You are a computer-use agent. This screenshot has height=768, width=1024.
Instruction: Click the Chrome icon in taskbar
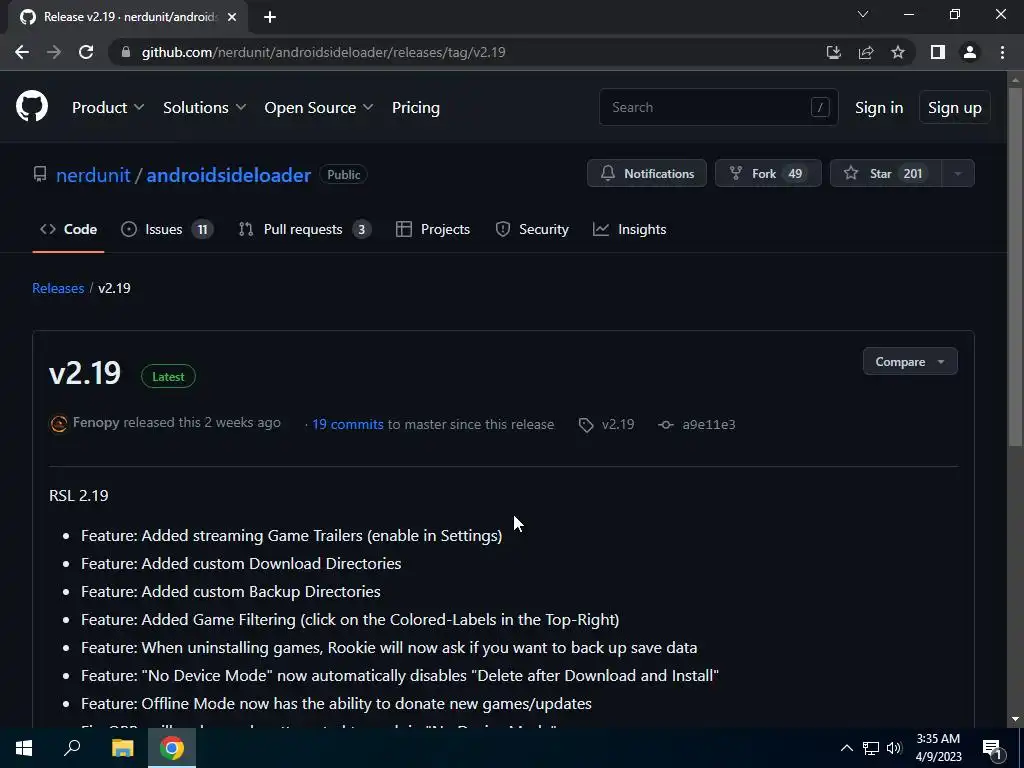pos(172,748)
